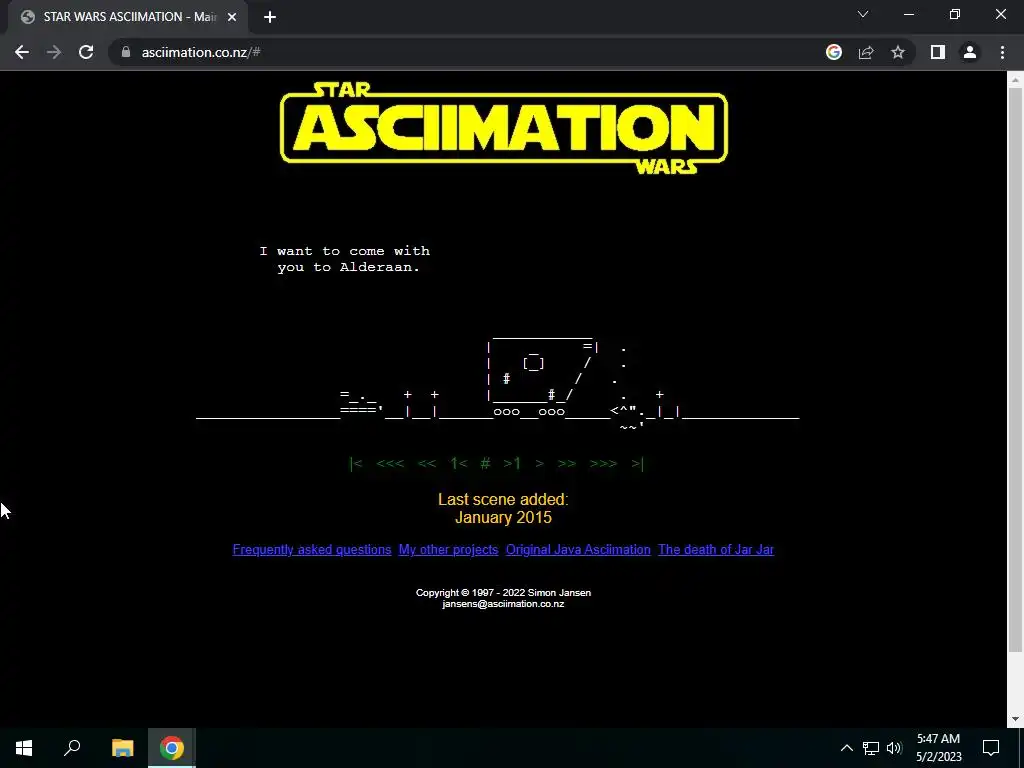Step forward one frame with >1
1024x768 pixels.
[x=512, y=464]
